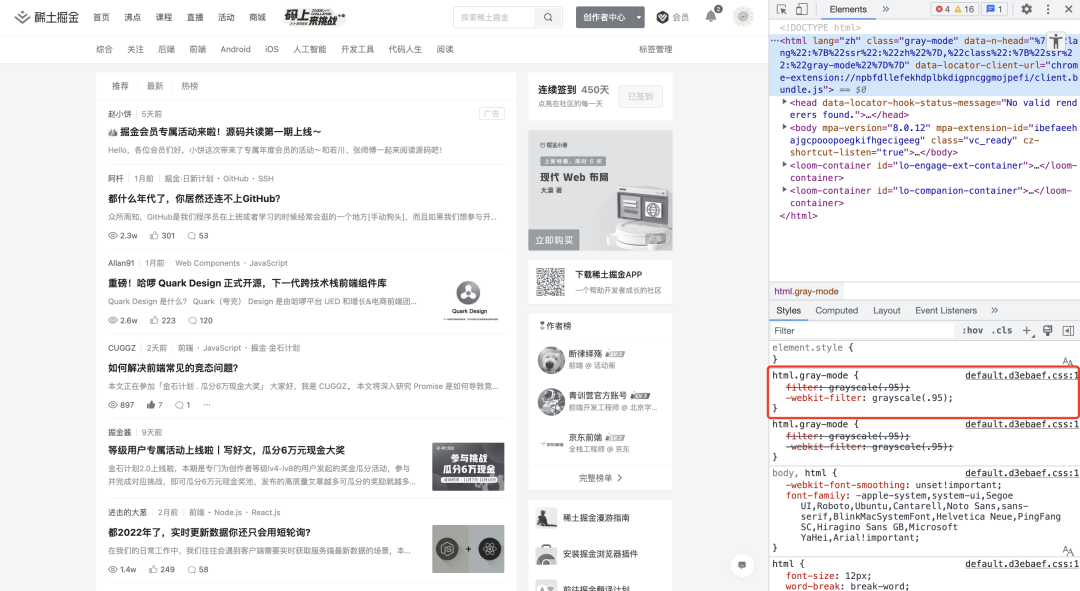This screenshot has width=1080, height=591.
Task: Click the error and warning counter badge
Action: 955,9
